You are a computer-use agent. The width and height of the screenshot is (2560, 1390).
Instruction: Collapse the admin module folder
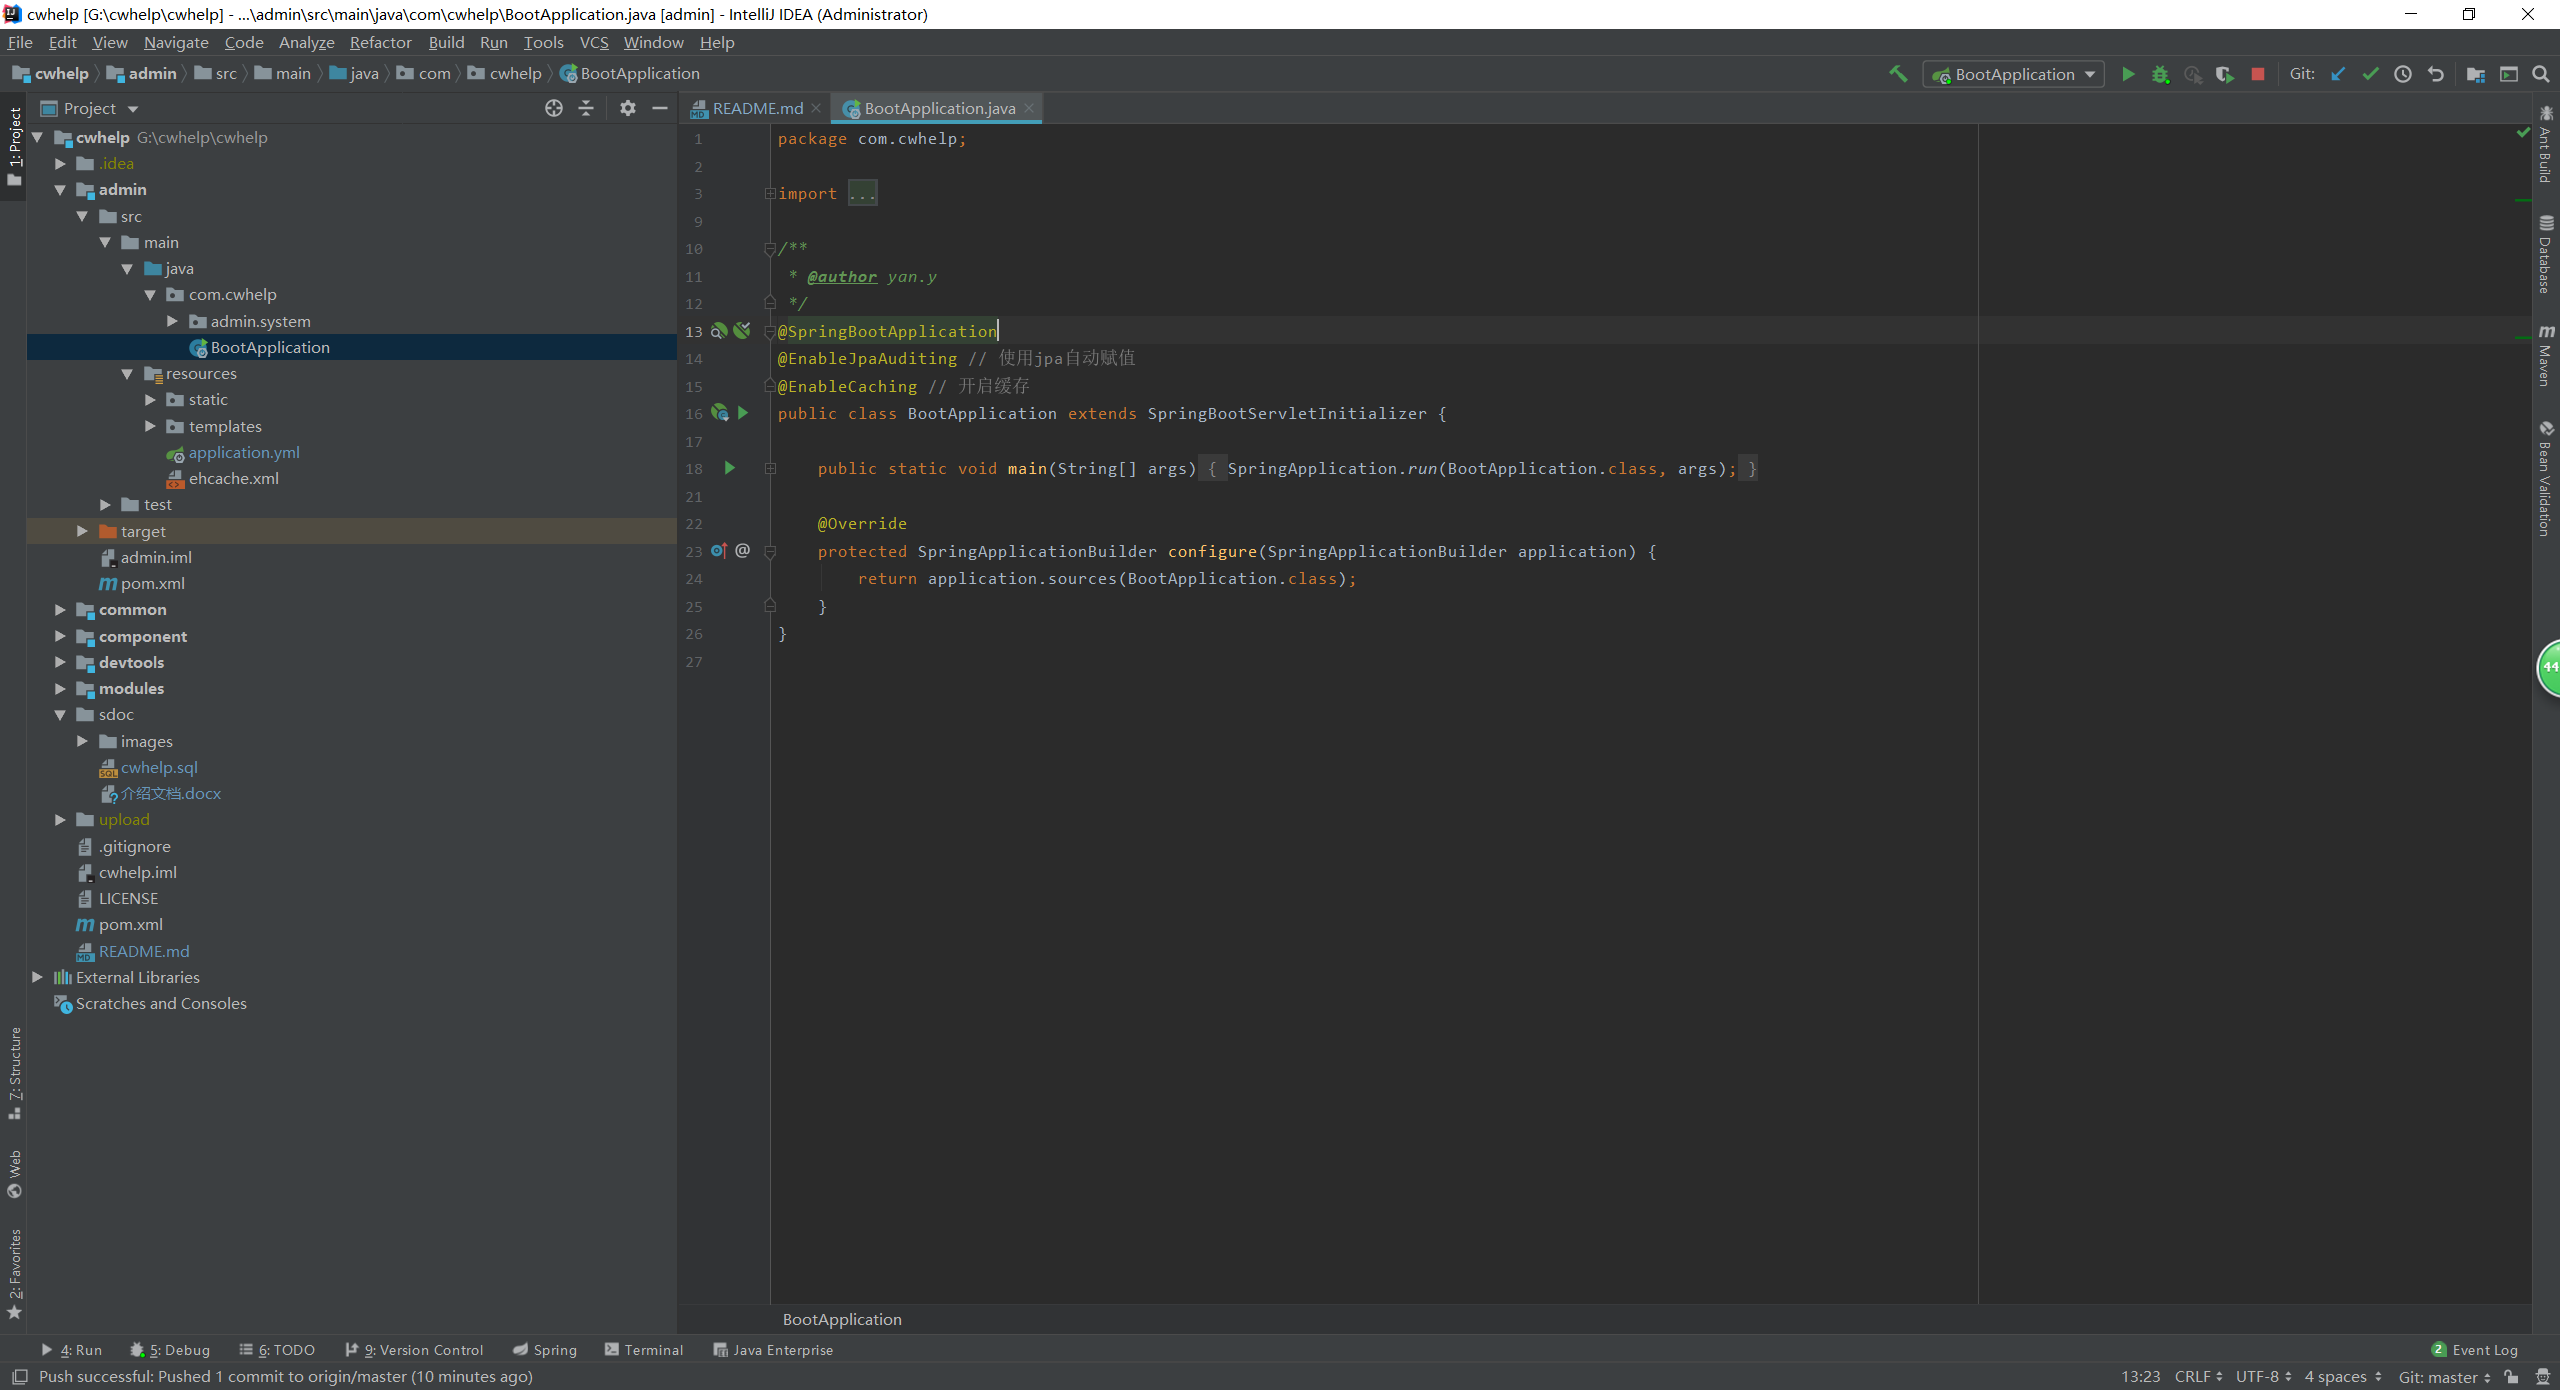pyautogui.click(x=60, y=190)
